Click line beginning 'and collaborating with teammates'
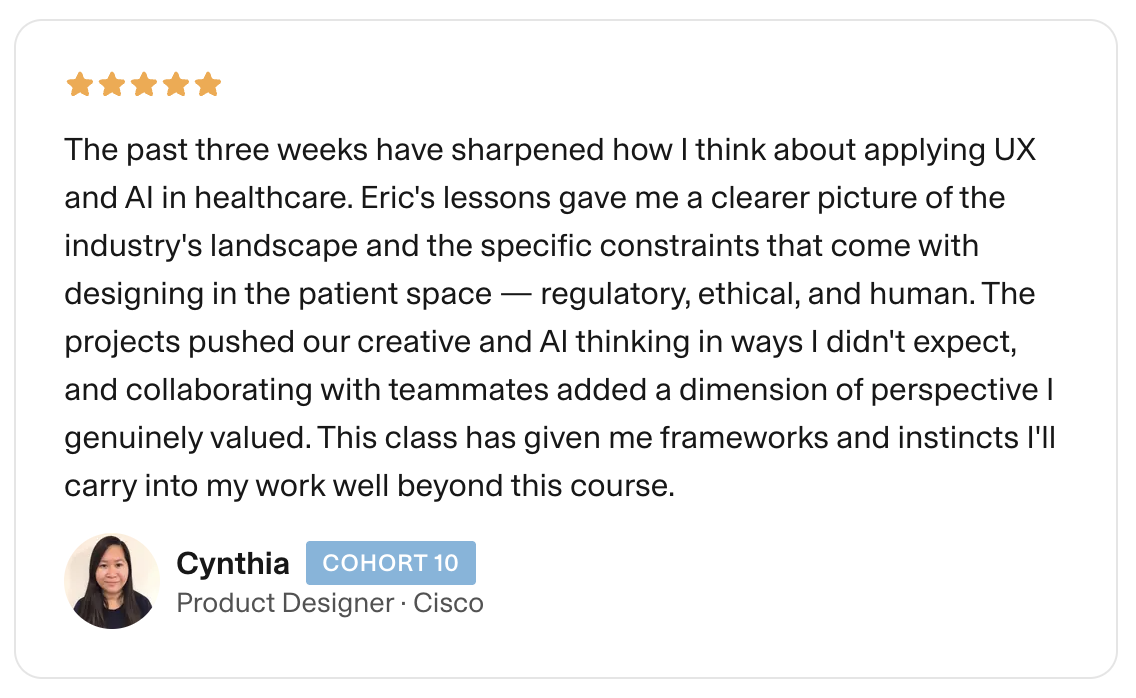Image resolution: width=1136 pixels, height=698 pixels. tap(560, 390)
